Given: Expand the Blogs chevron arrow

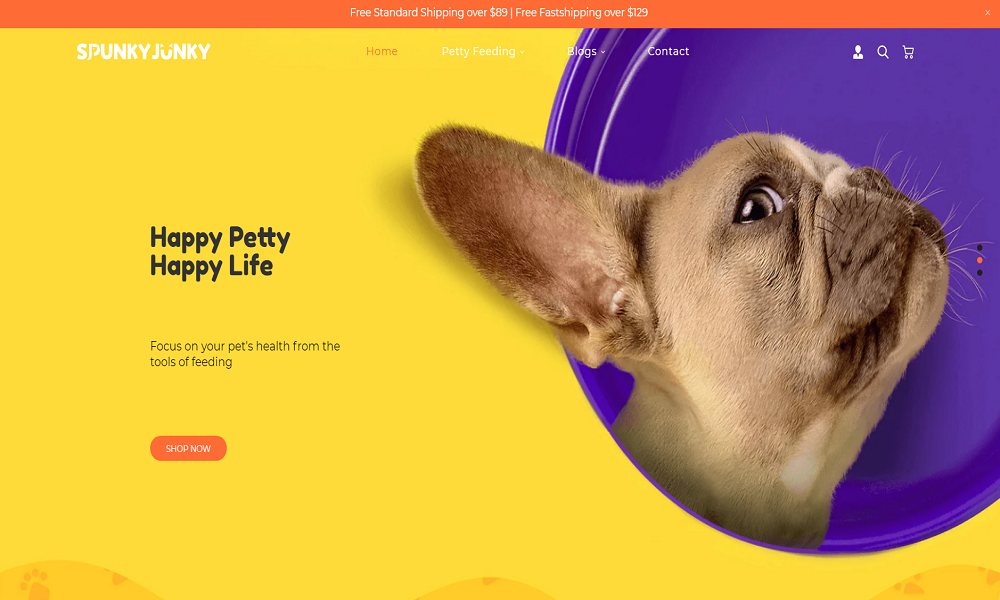Looking at the screenshot, I should click(603, 52).
